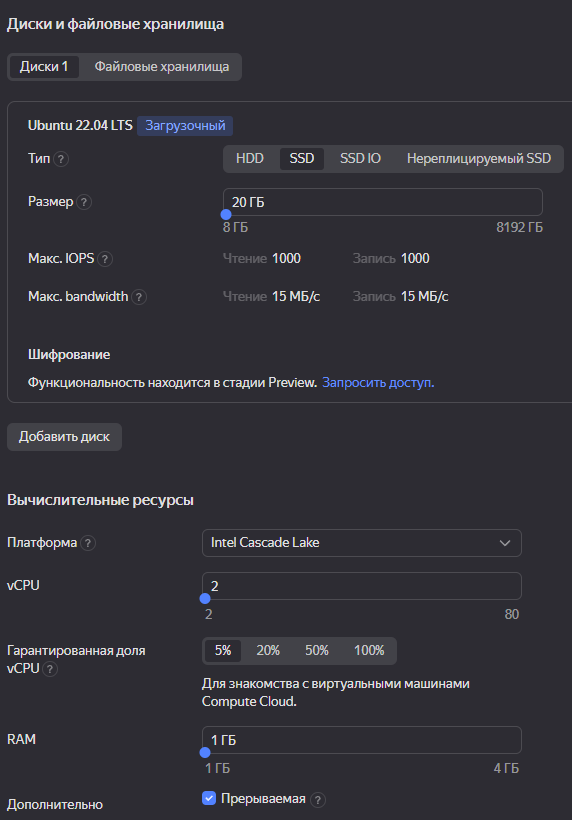572x820 pixels.
Task: Open the Платформа dropdown Intel Cascade Lake
Action: [362, 543]
